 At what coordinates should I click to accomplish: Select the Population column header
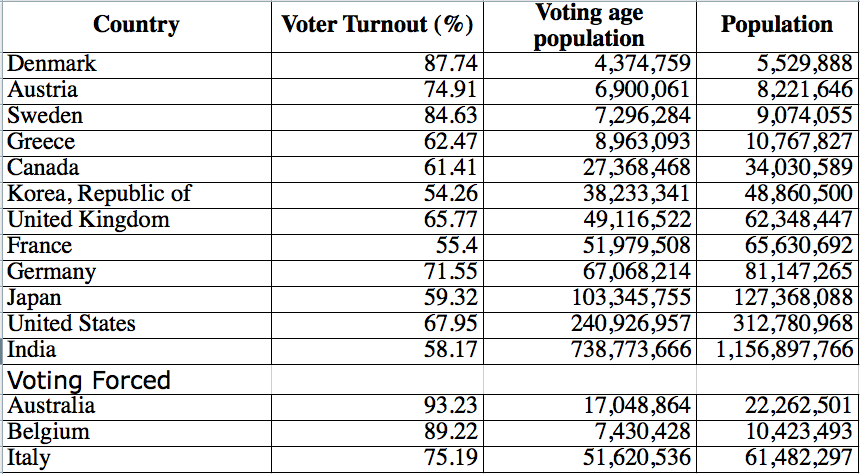[776, 25]
